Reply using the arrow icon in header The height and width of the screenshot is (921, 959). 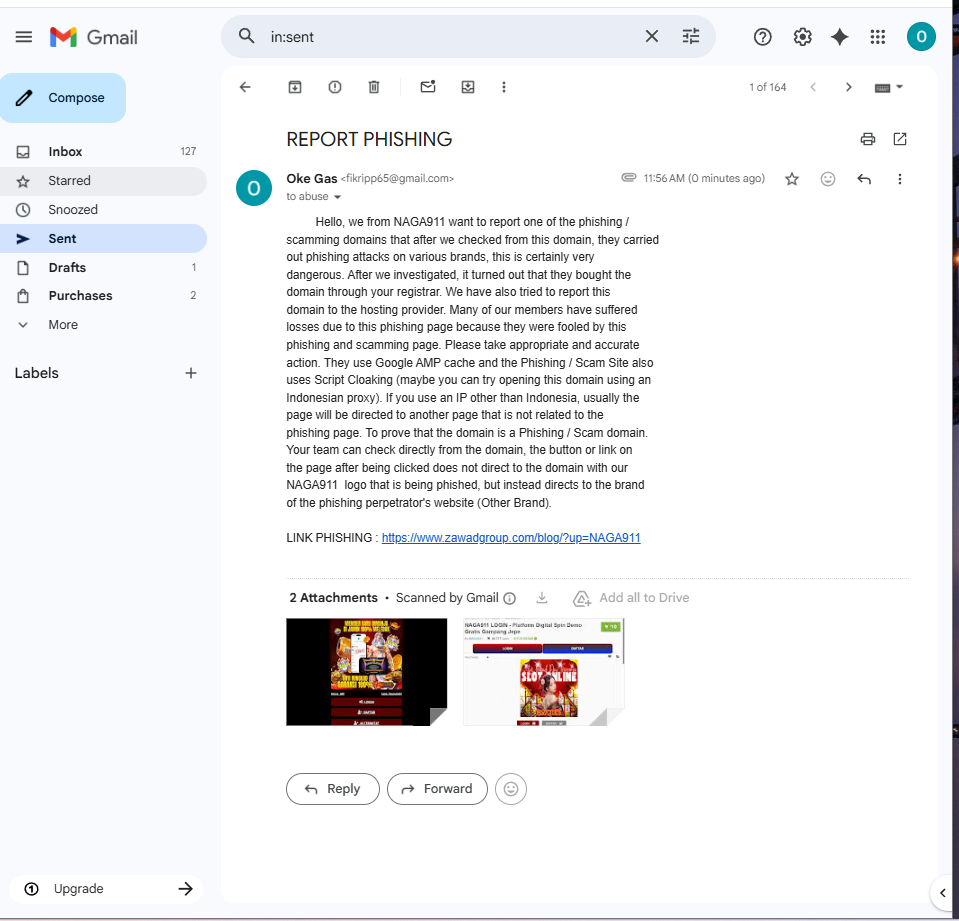coord(864,179)
